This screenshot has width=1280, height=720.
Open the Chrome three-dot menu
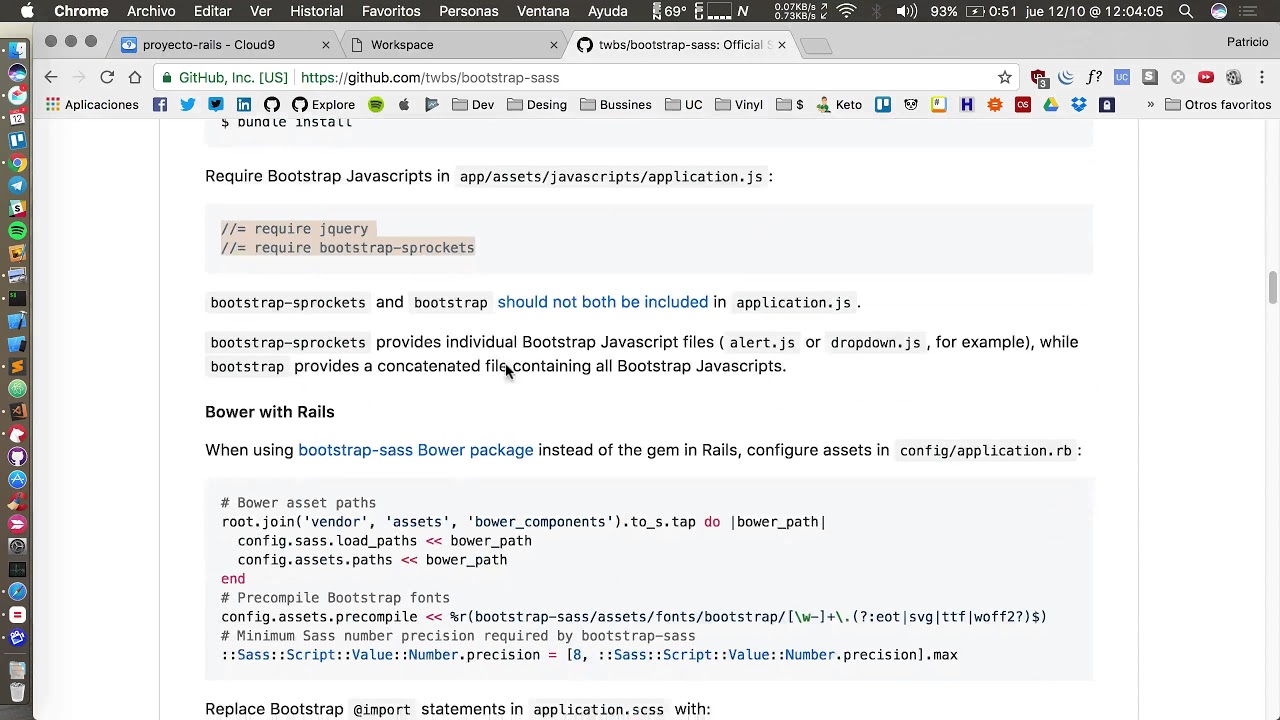coord(1261,78)
